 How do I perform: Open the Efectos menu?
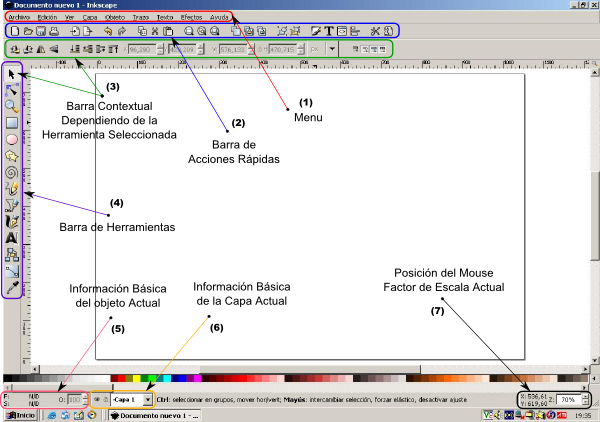191,17
